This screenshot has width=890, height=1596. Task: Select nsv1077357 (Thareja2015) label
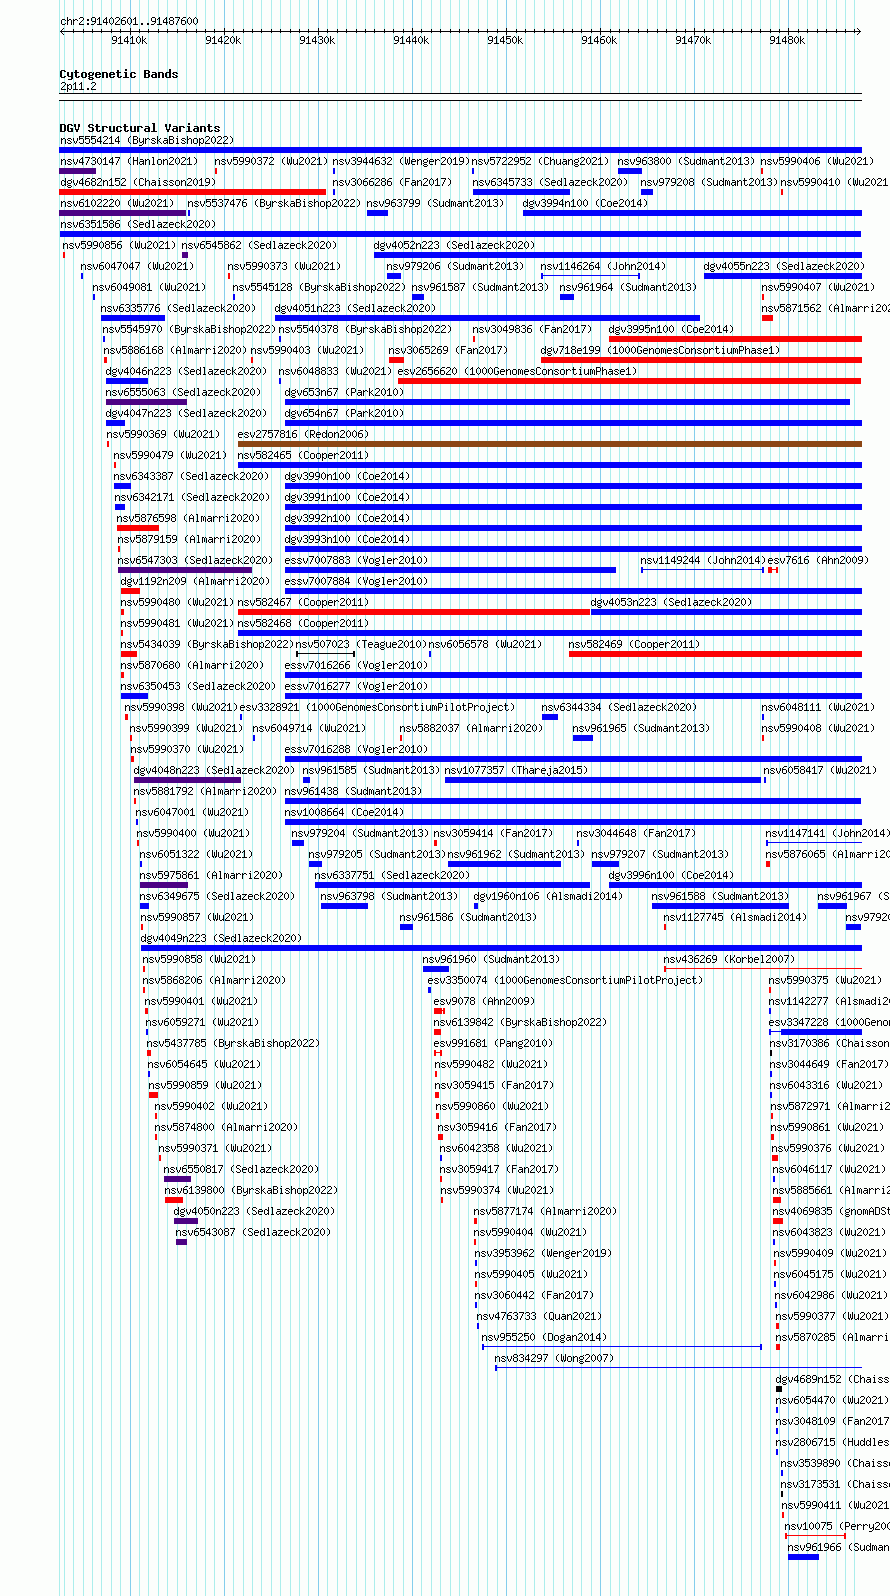(x=516, y=770)
